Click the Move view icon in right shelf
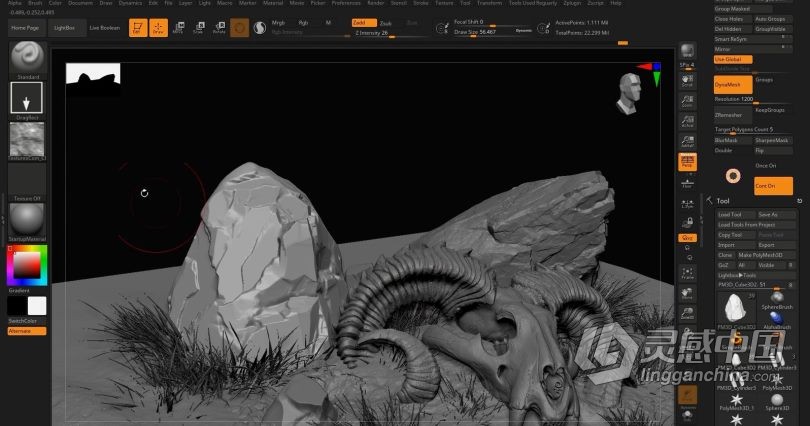 [x=687, y=293]
